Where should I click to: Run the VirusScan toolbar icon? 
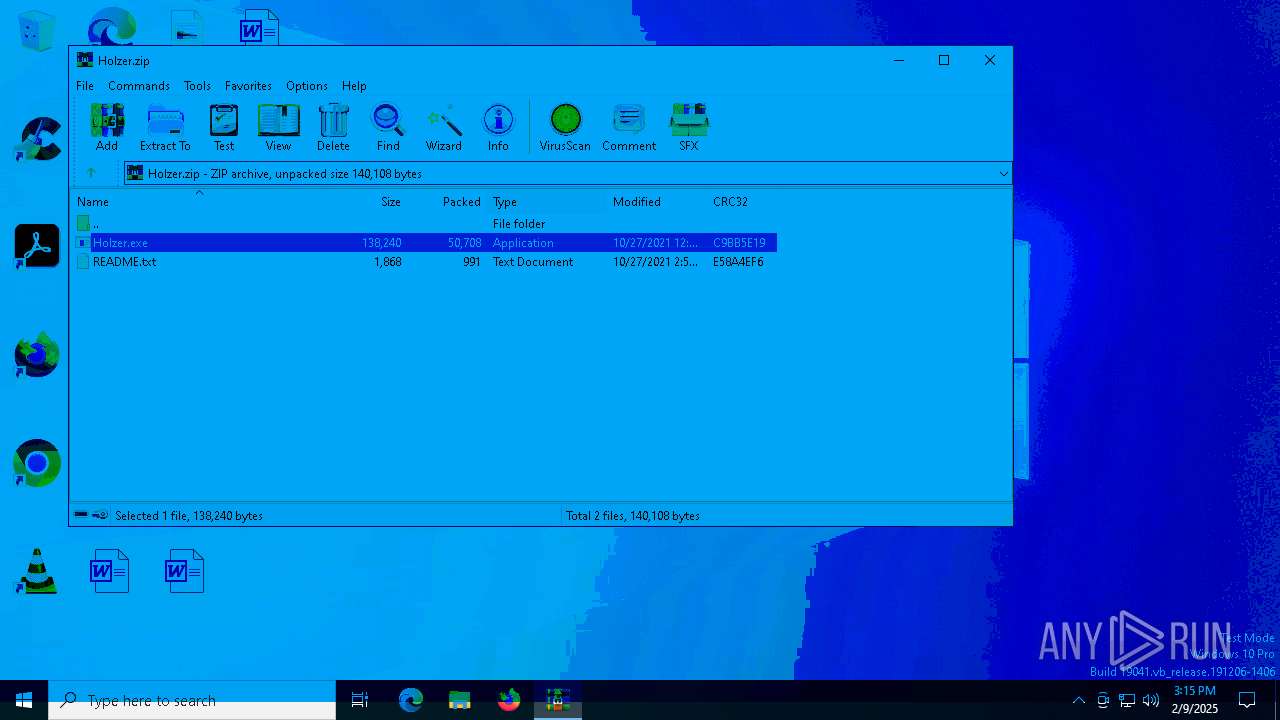tap(565, 121)
